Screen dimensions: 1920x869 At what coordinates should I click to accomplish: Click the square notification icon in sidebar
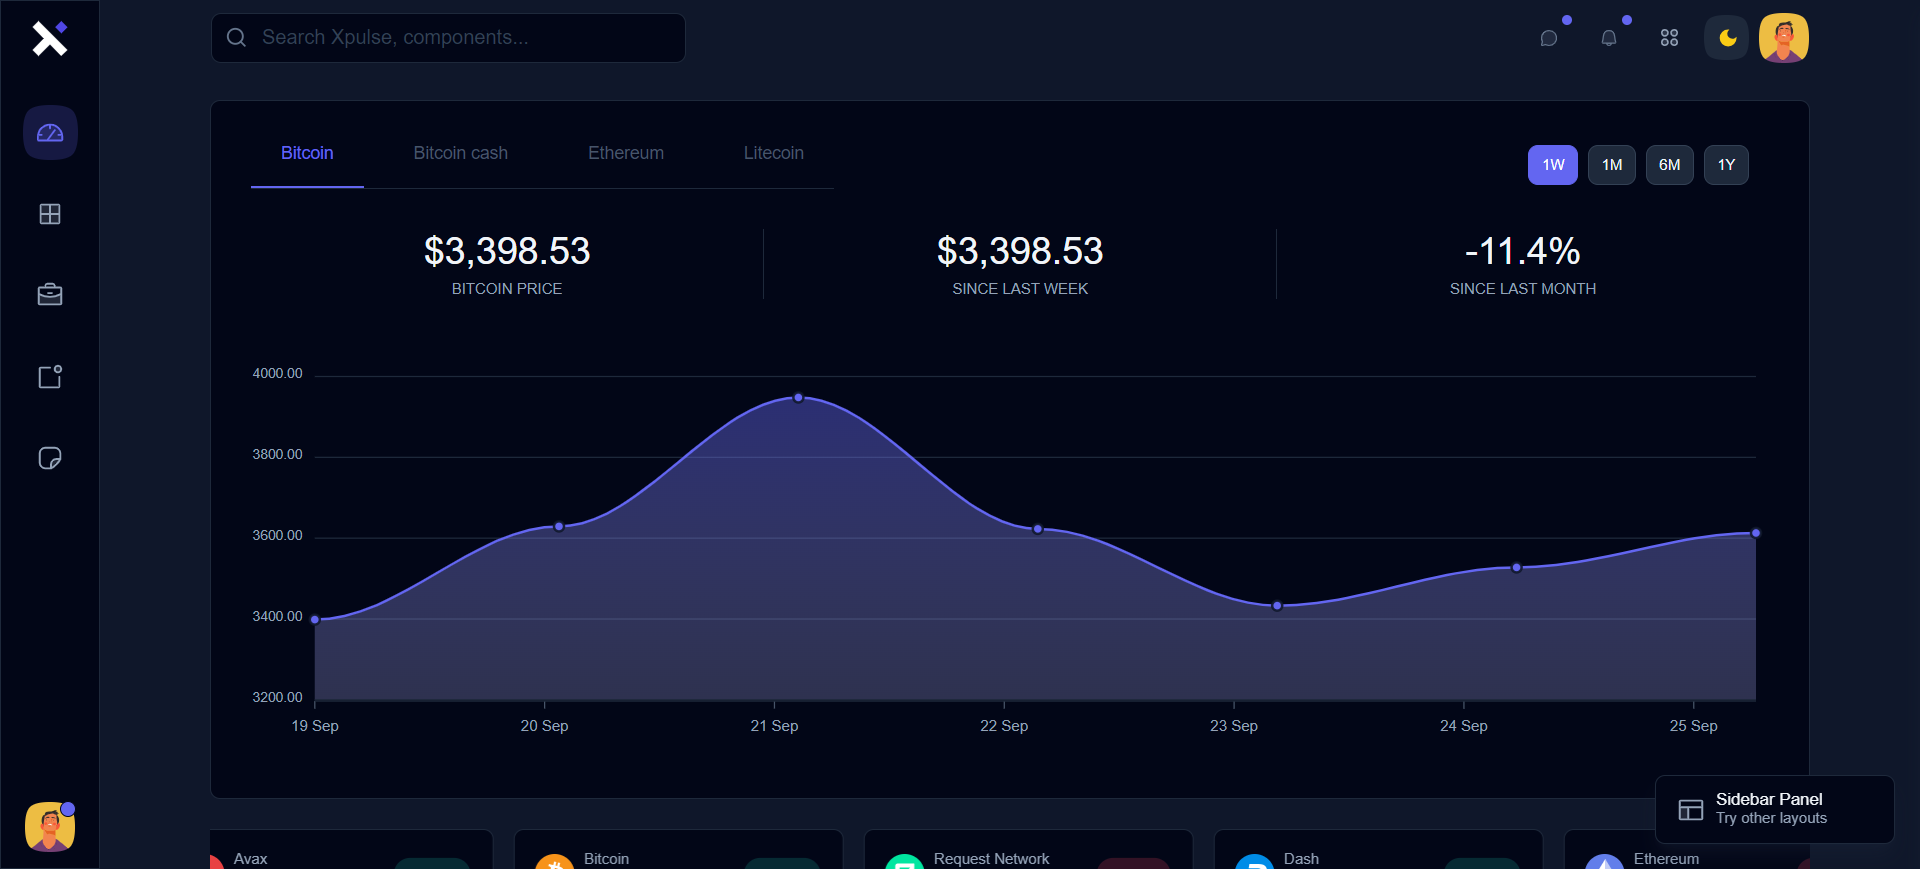tap(50, 377)
